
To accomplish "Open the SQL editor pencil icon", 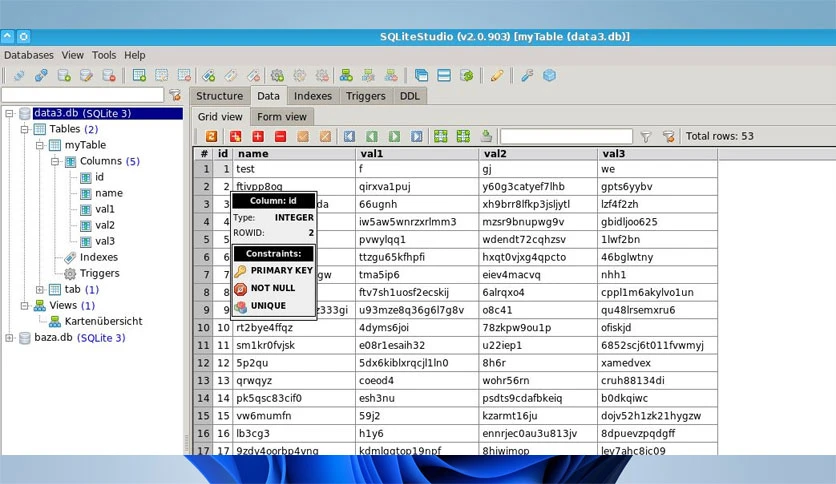I will [497, 76].
